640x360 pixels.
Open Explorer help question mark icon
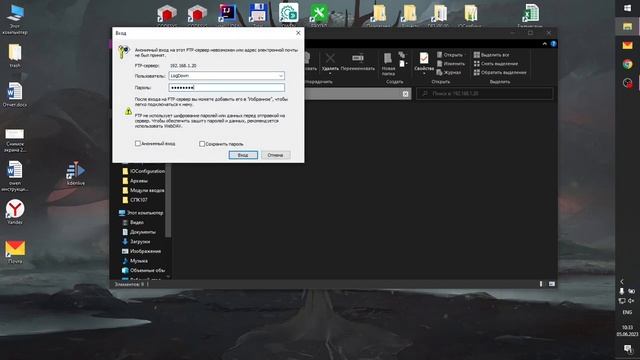[x=553, y=44]
